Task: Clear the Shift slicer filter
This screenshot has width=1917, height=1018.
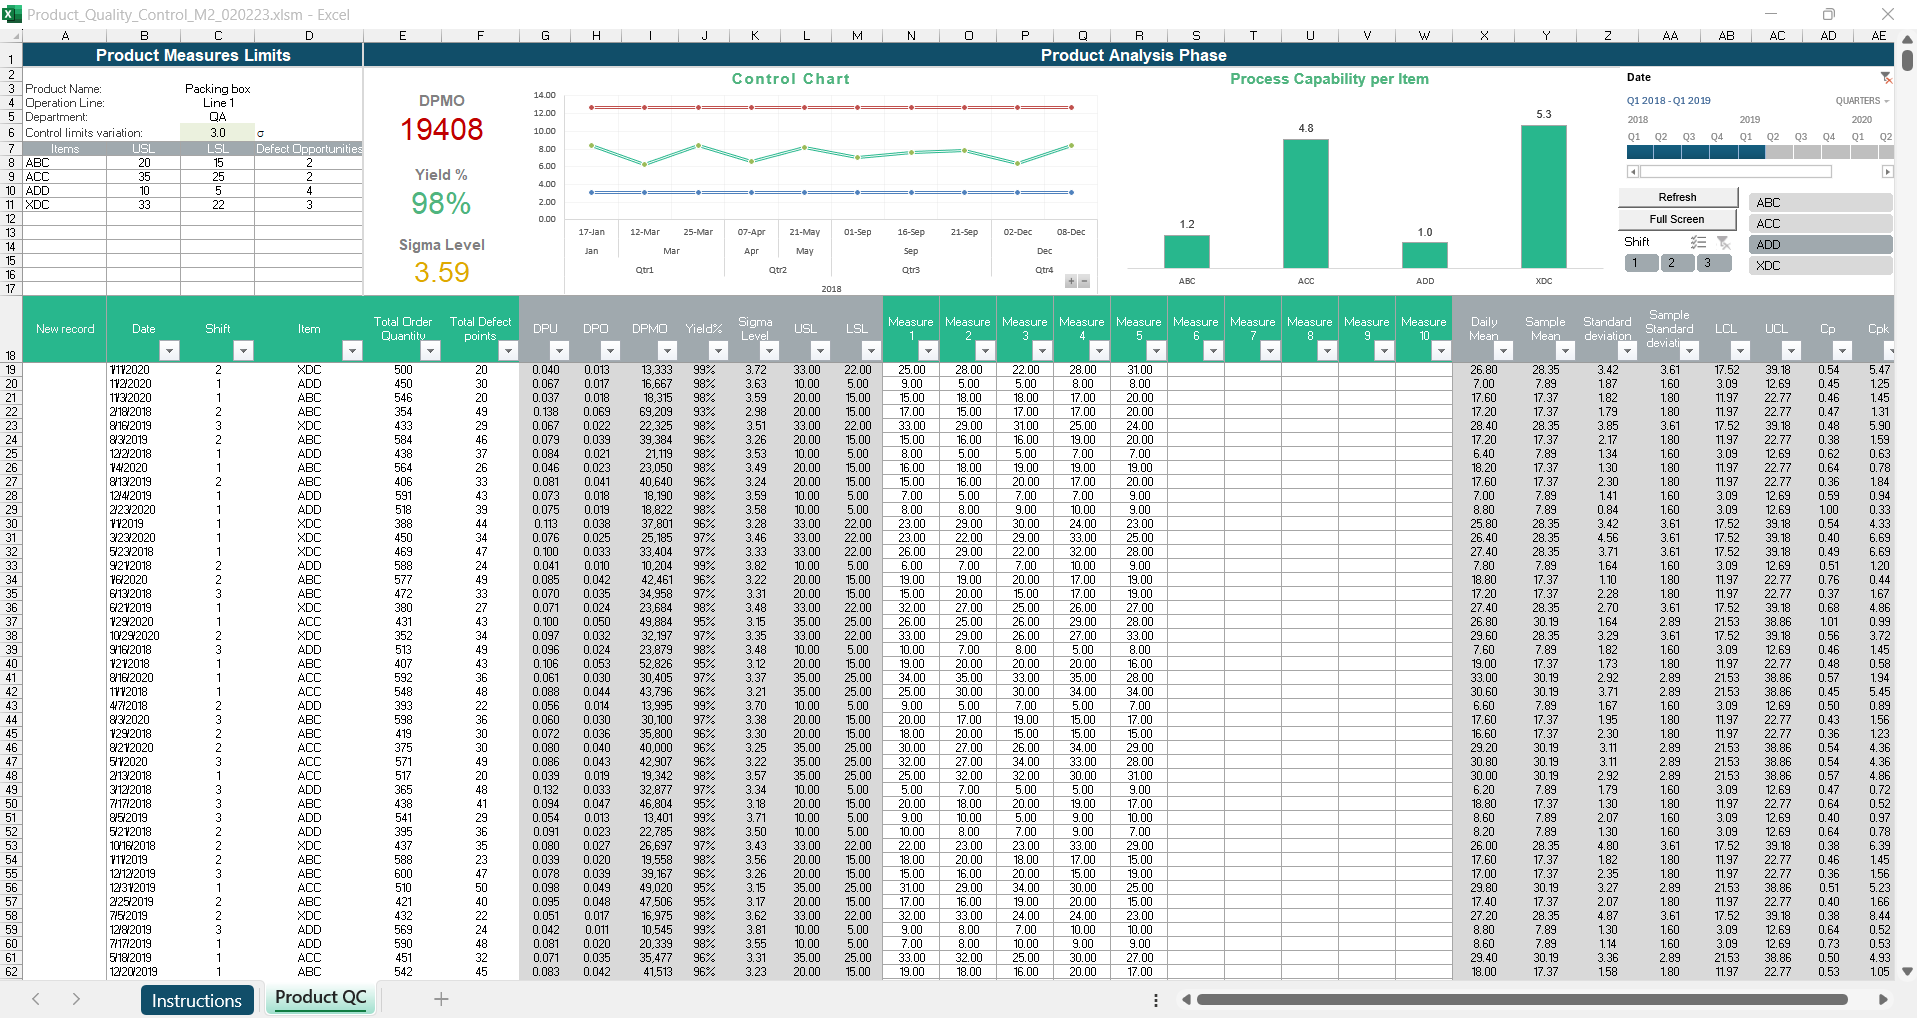Action: 1723,242
